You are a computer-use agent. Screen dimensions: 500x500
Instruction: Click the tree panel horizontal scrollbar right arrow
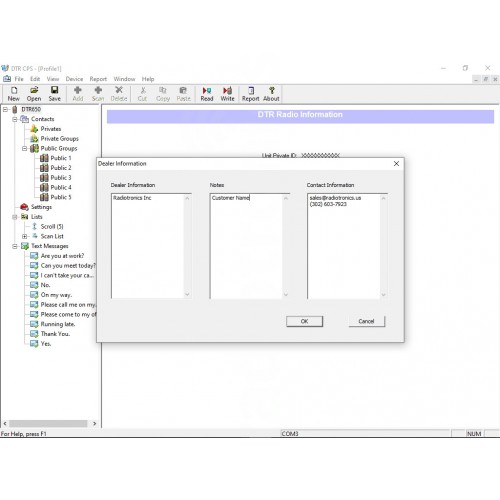tap(95, 423)
